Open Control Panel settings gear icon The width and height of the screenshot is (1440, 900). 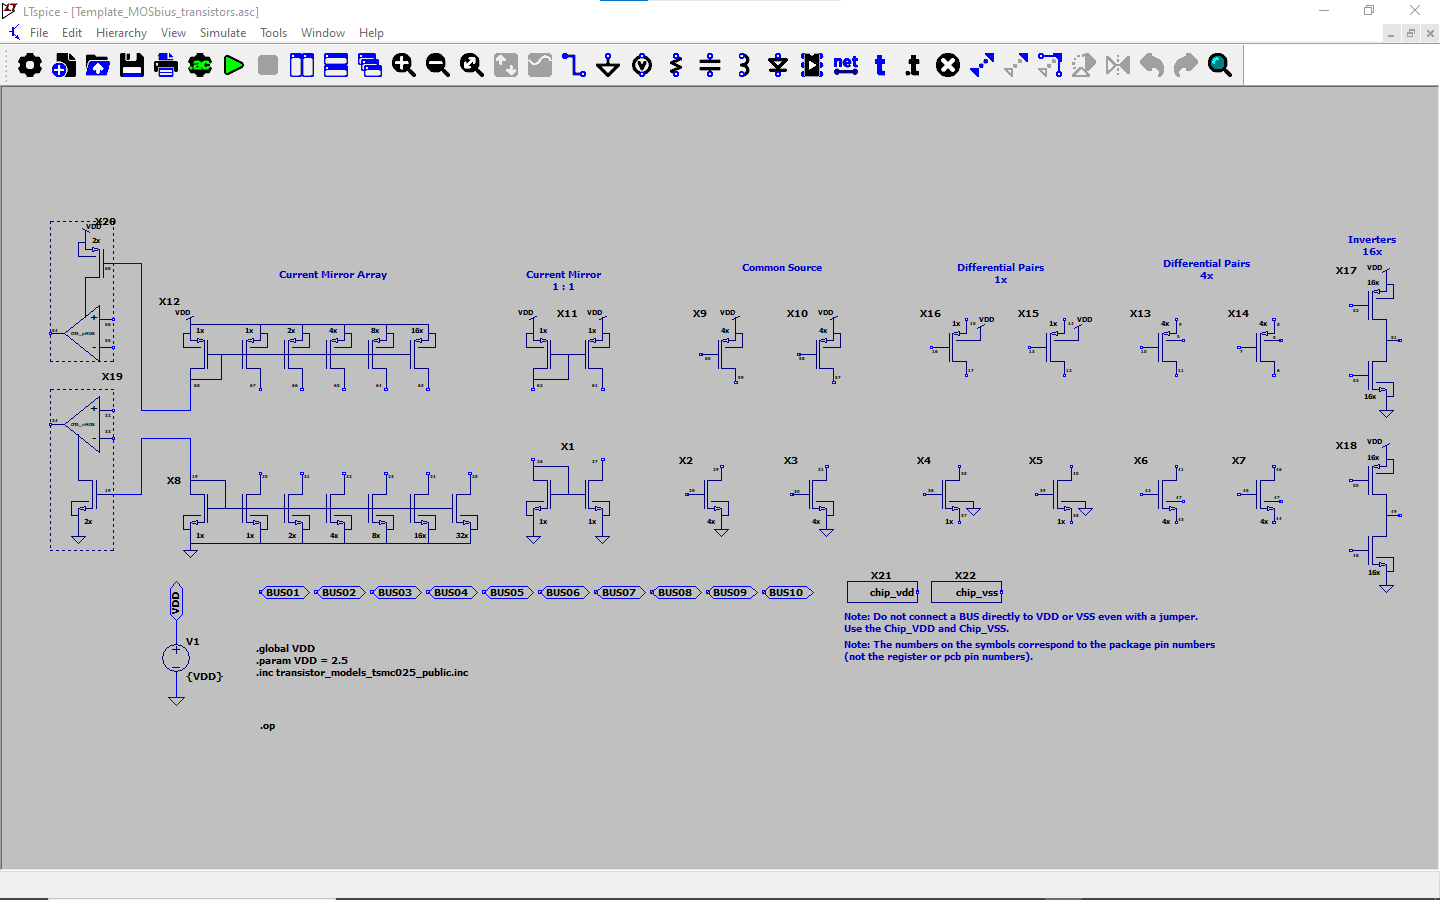(x=30, y=66)
